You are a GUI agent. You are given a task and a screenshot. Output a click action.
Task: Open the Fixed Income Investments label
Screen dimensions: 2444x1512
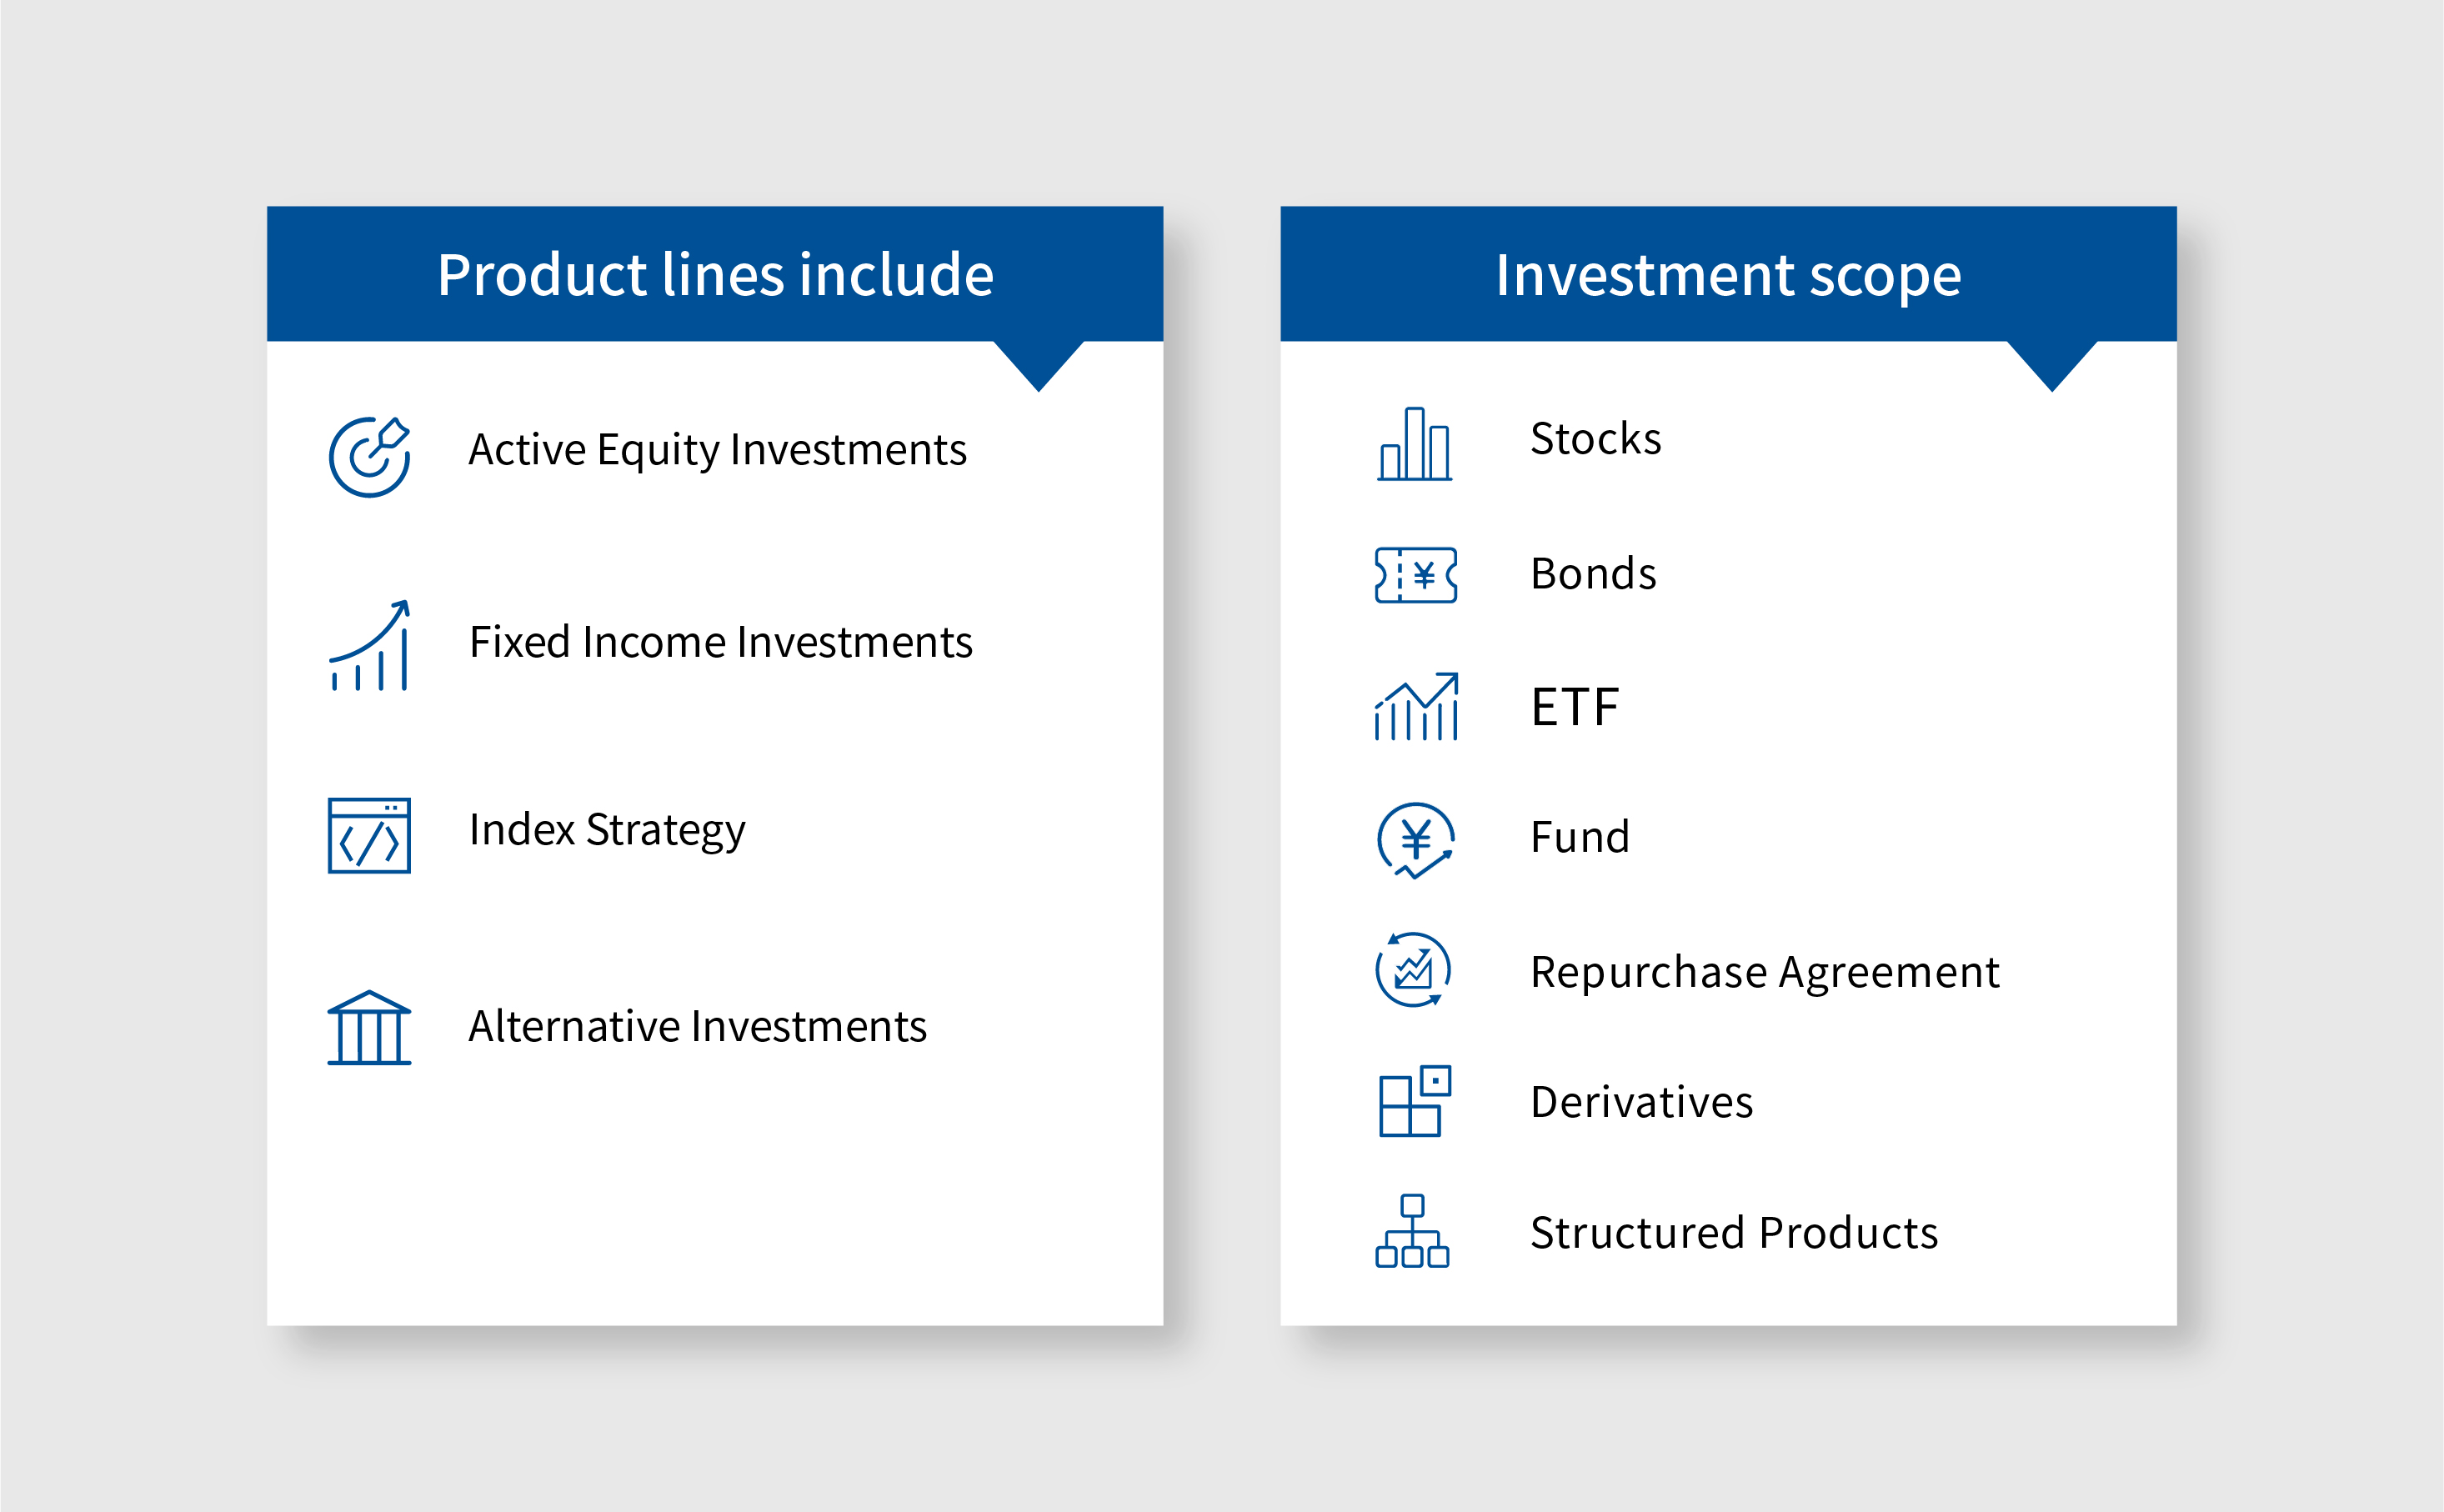point(721,642)
